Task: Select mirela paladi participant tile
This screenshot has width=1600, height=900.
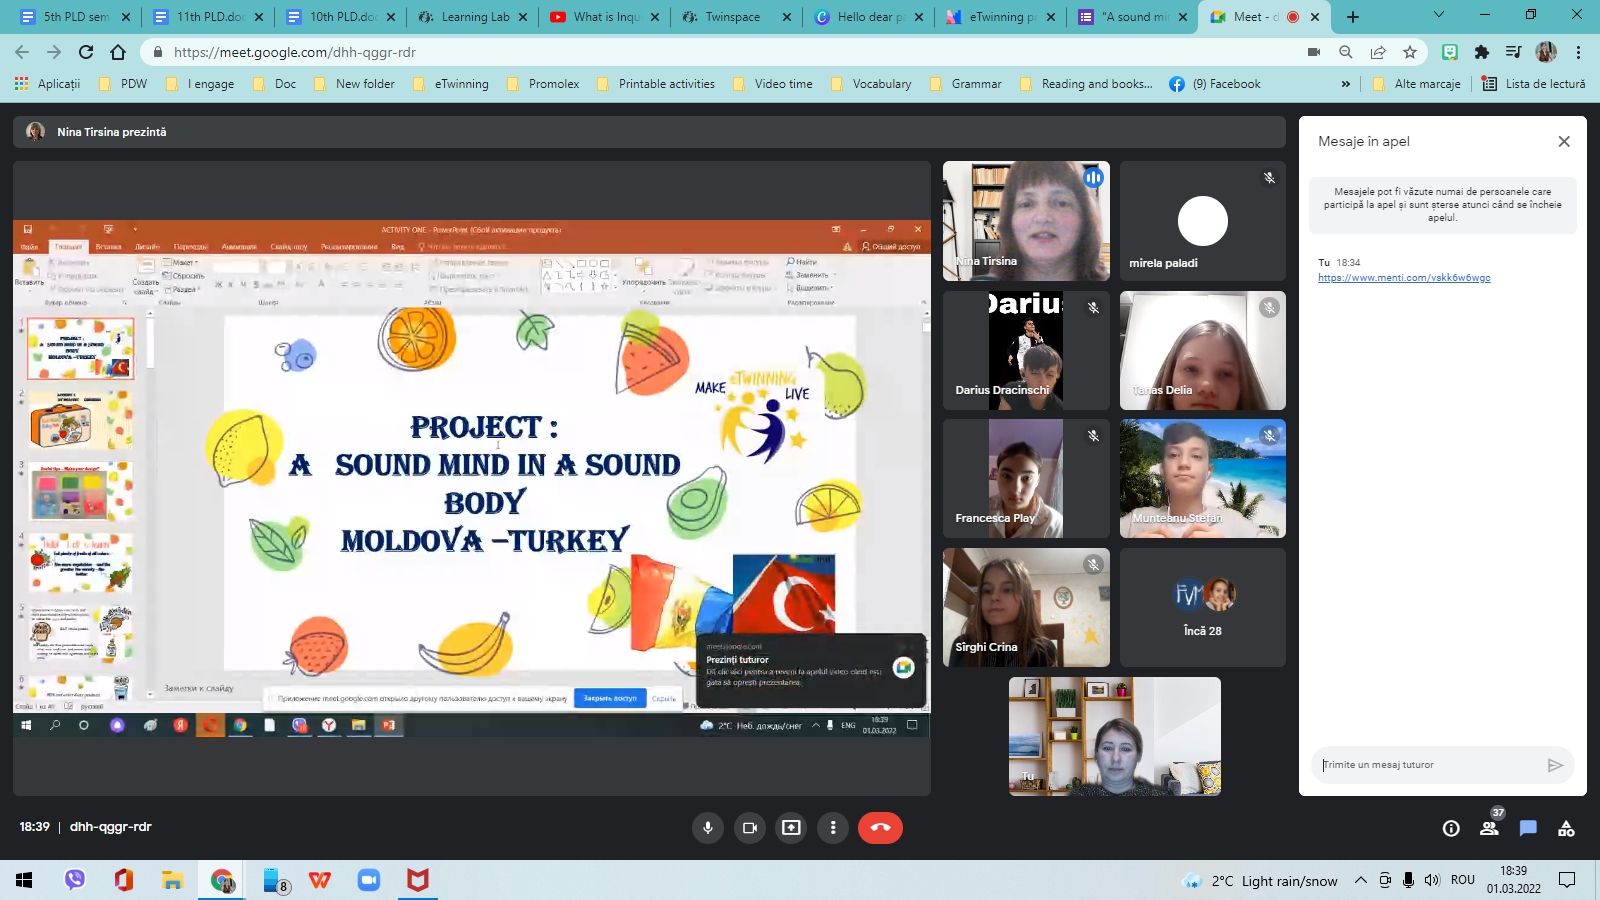Action: coord(1203,221)
